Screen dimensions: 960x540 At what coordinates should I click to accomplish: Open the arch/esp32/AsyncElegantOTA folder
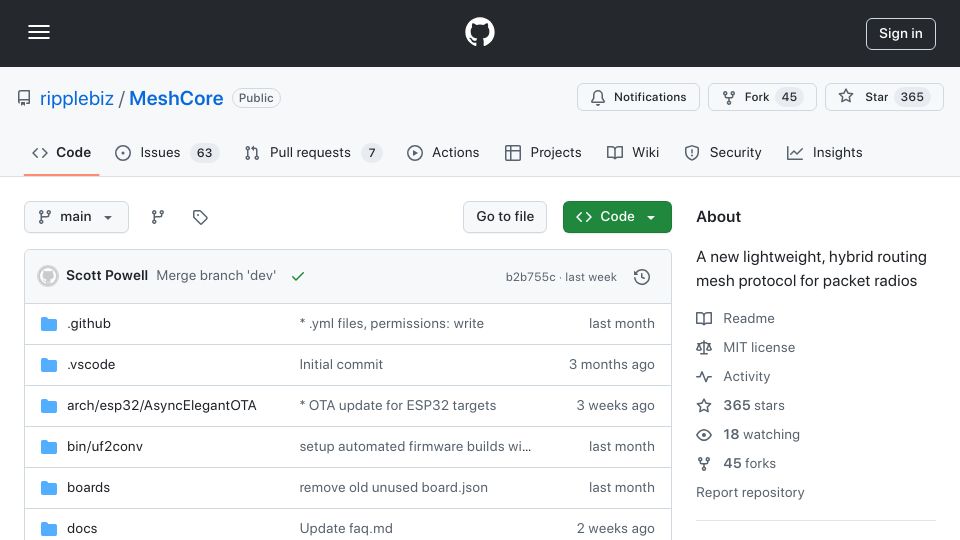tap(162, 405)
